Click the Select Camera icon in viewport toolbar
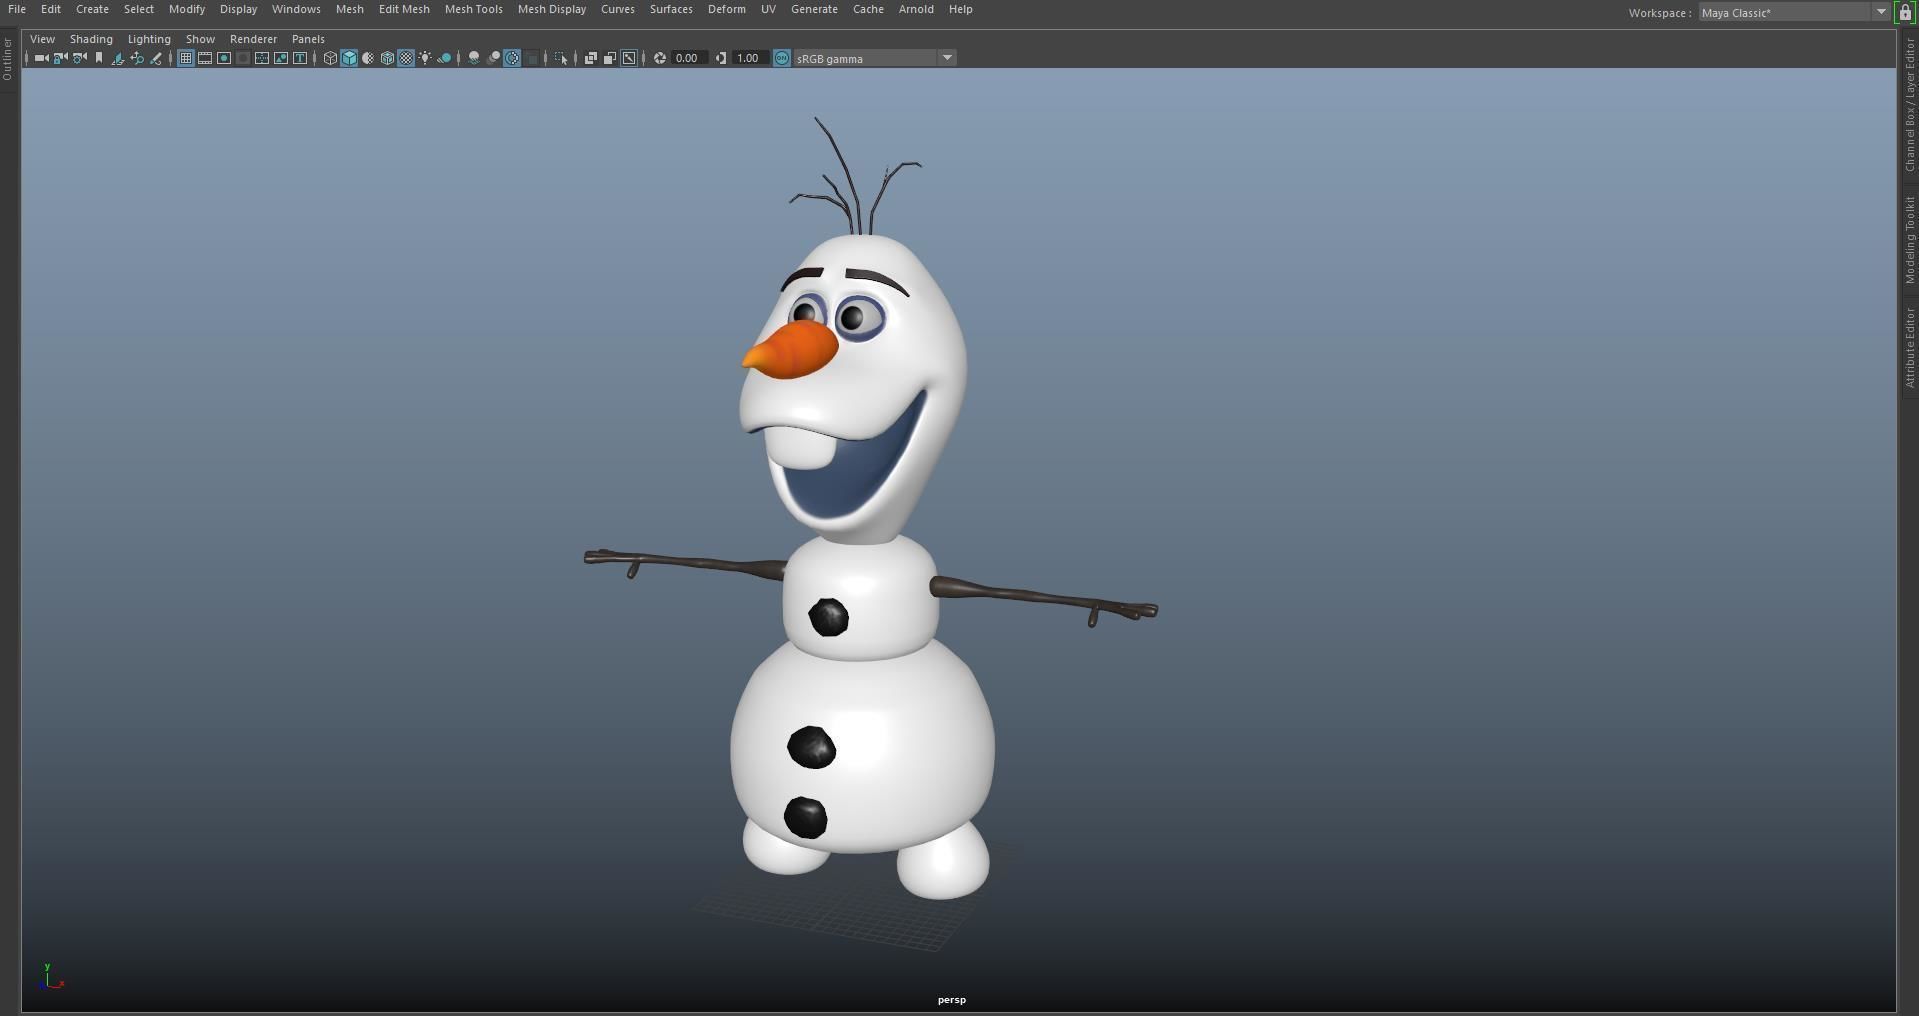 [41, 58]
